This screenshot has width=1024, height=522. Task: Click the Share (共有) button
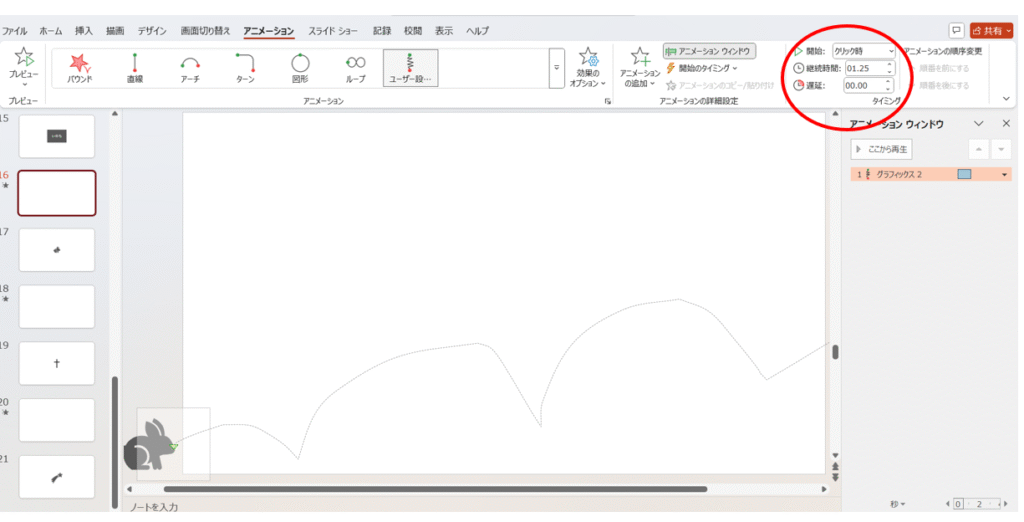[x=991, y=31]
